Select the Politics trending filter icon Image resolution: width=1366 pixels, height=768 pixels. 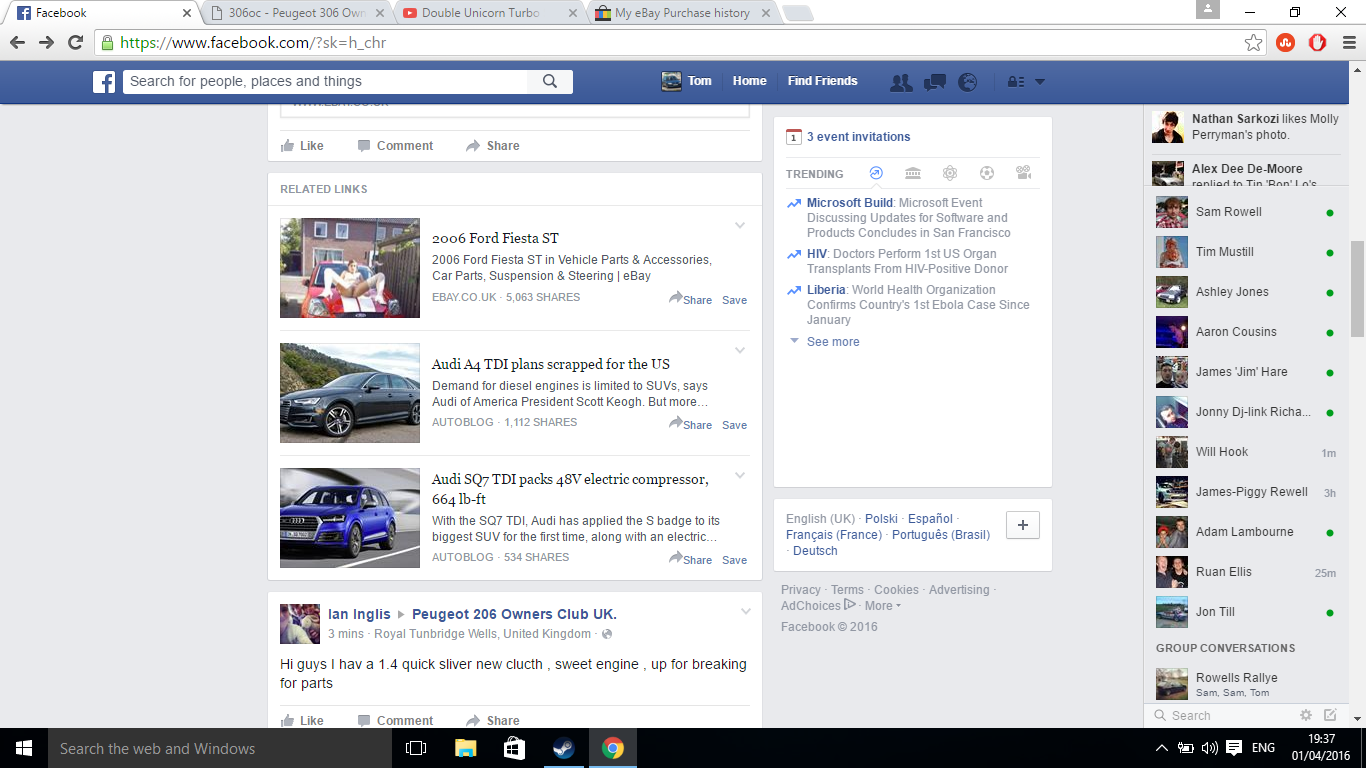(x=913, y=173)
